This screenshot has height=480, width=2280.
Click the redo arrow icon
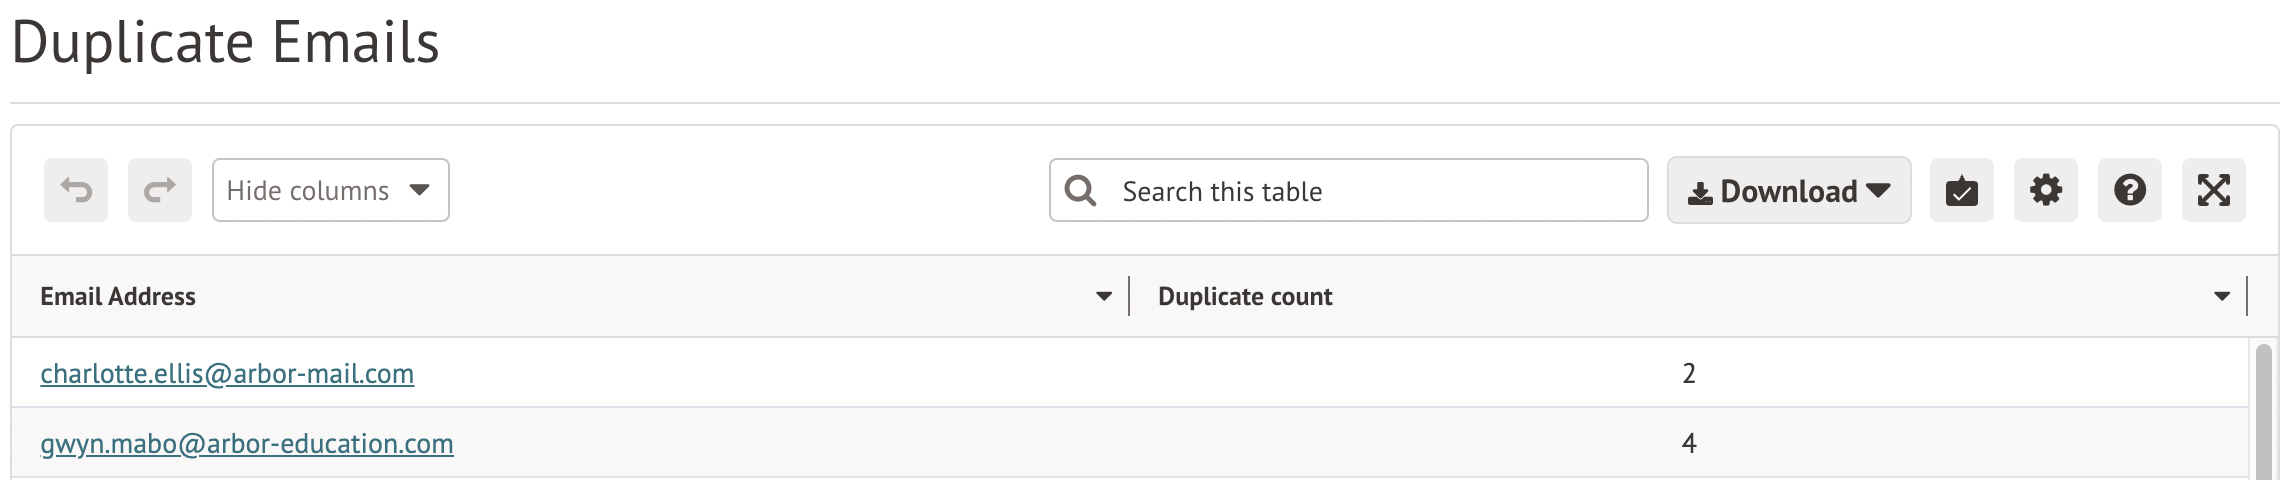pos(160,190)
